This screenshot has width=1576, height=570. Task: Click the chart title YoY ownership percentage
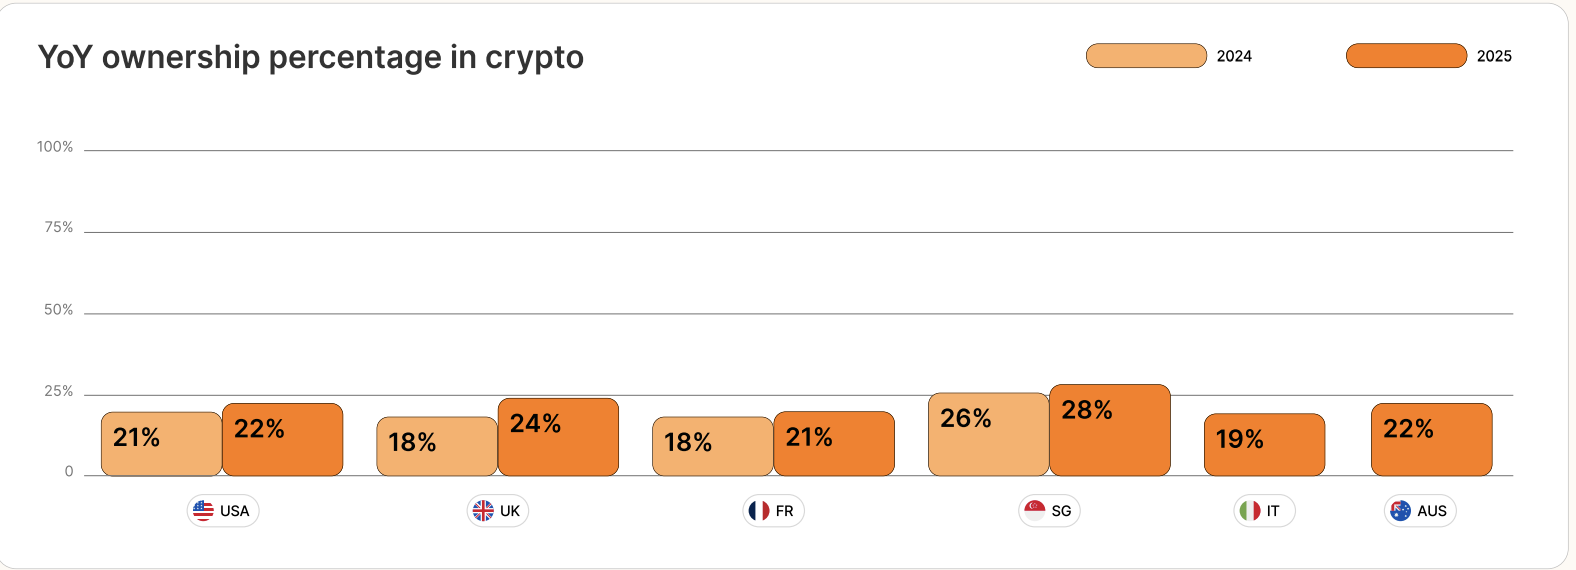tap(310, 57)
